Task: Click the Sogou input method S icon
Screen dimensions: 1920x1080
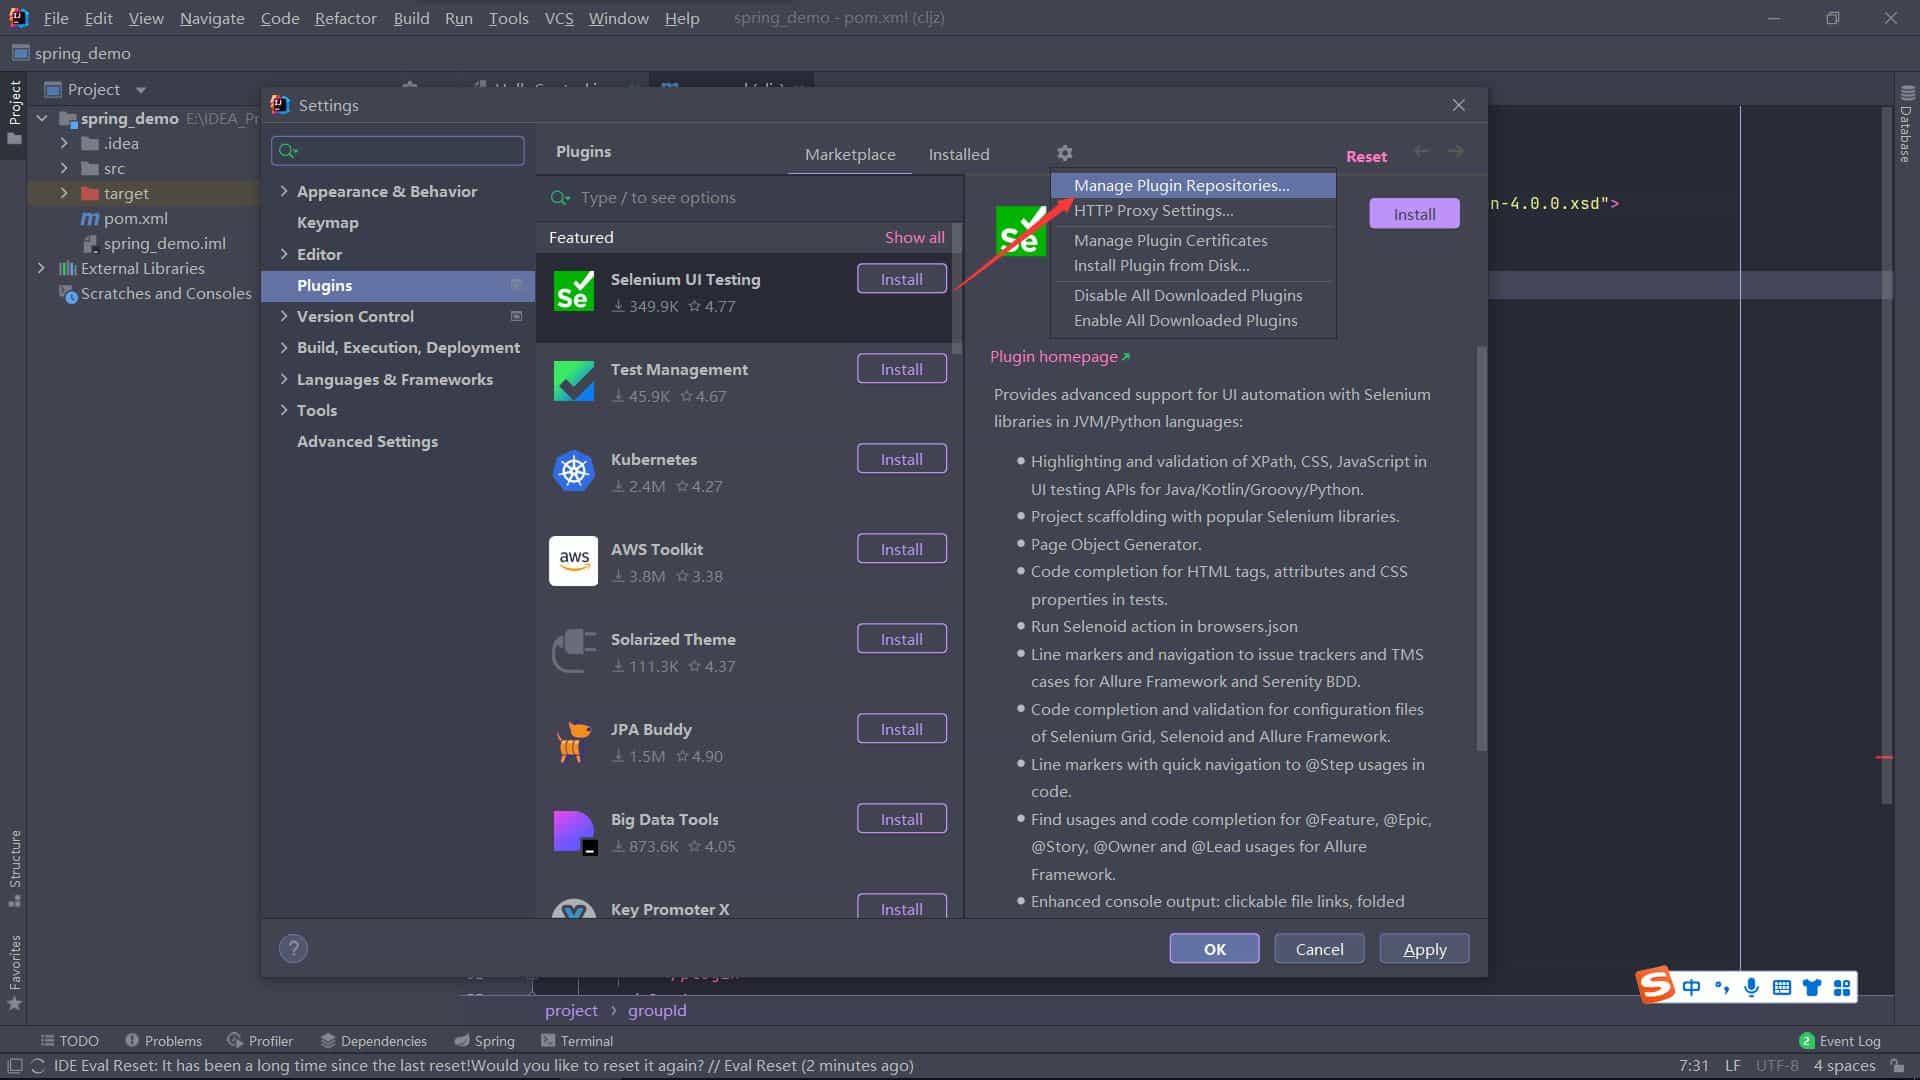Action: pyautogui.click(x=1655, y=985)
